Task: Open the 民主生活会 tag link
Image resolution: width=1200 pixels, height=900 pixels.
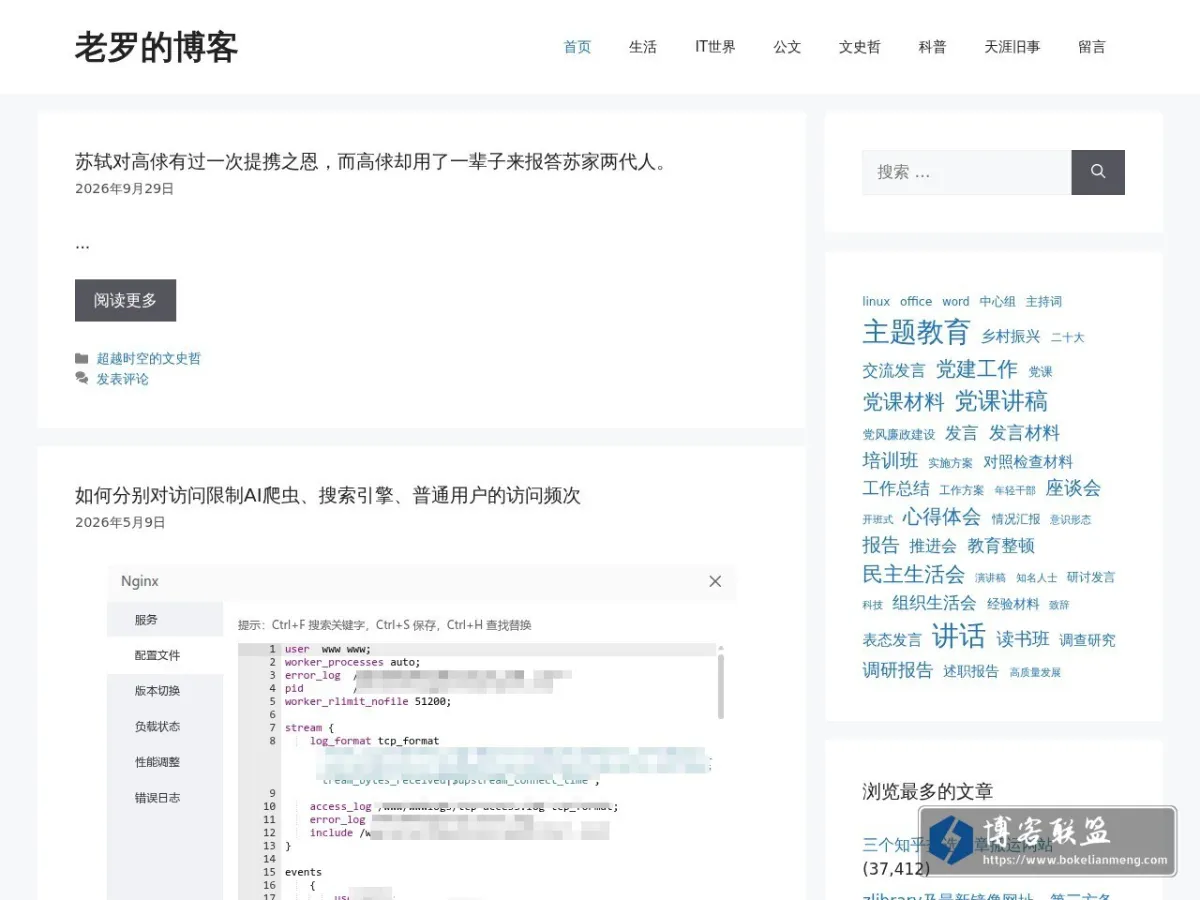Action: (913, 574)
